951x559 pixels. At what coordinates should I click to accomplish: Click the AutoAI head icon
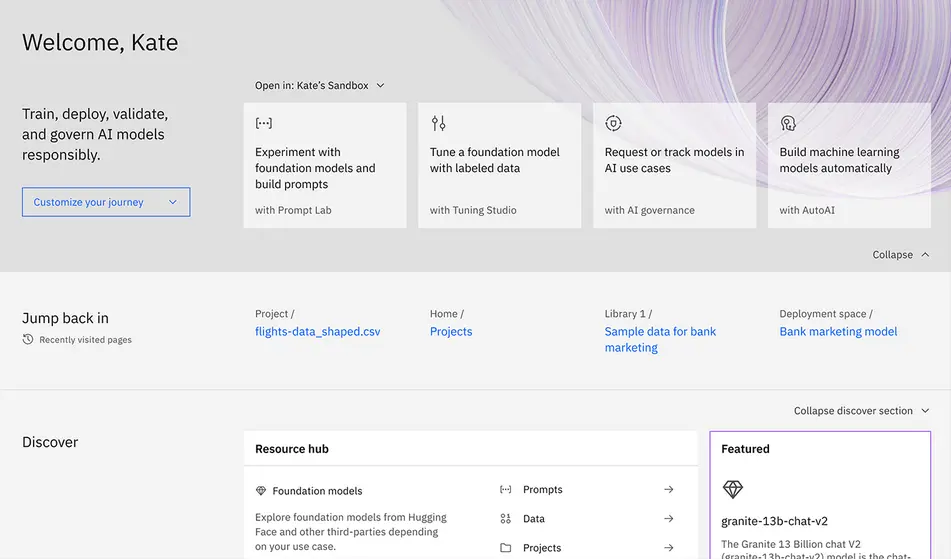click(788, 123)
